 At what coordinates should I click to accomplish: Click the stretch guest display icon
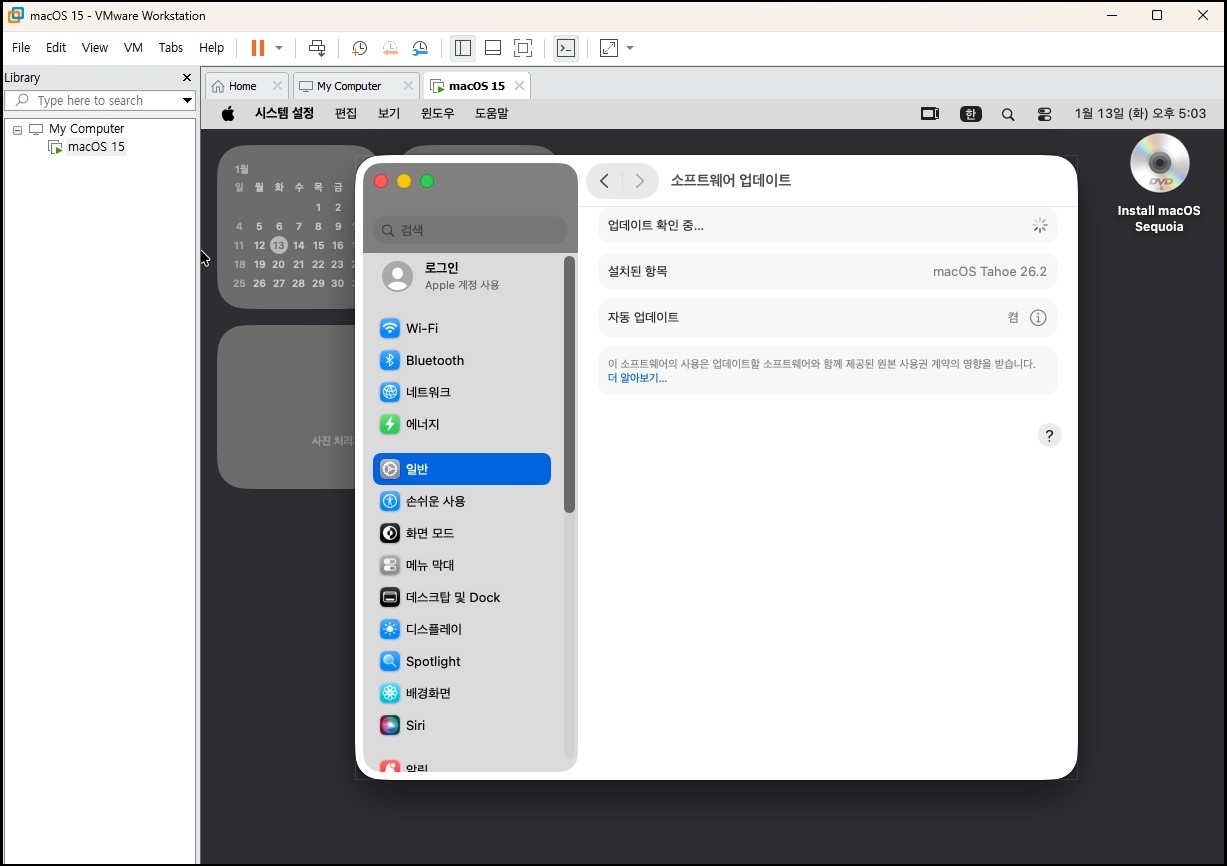[609, 48]
